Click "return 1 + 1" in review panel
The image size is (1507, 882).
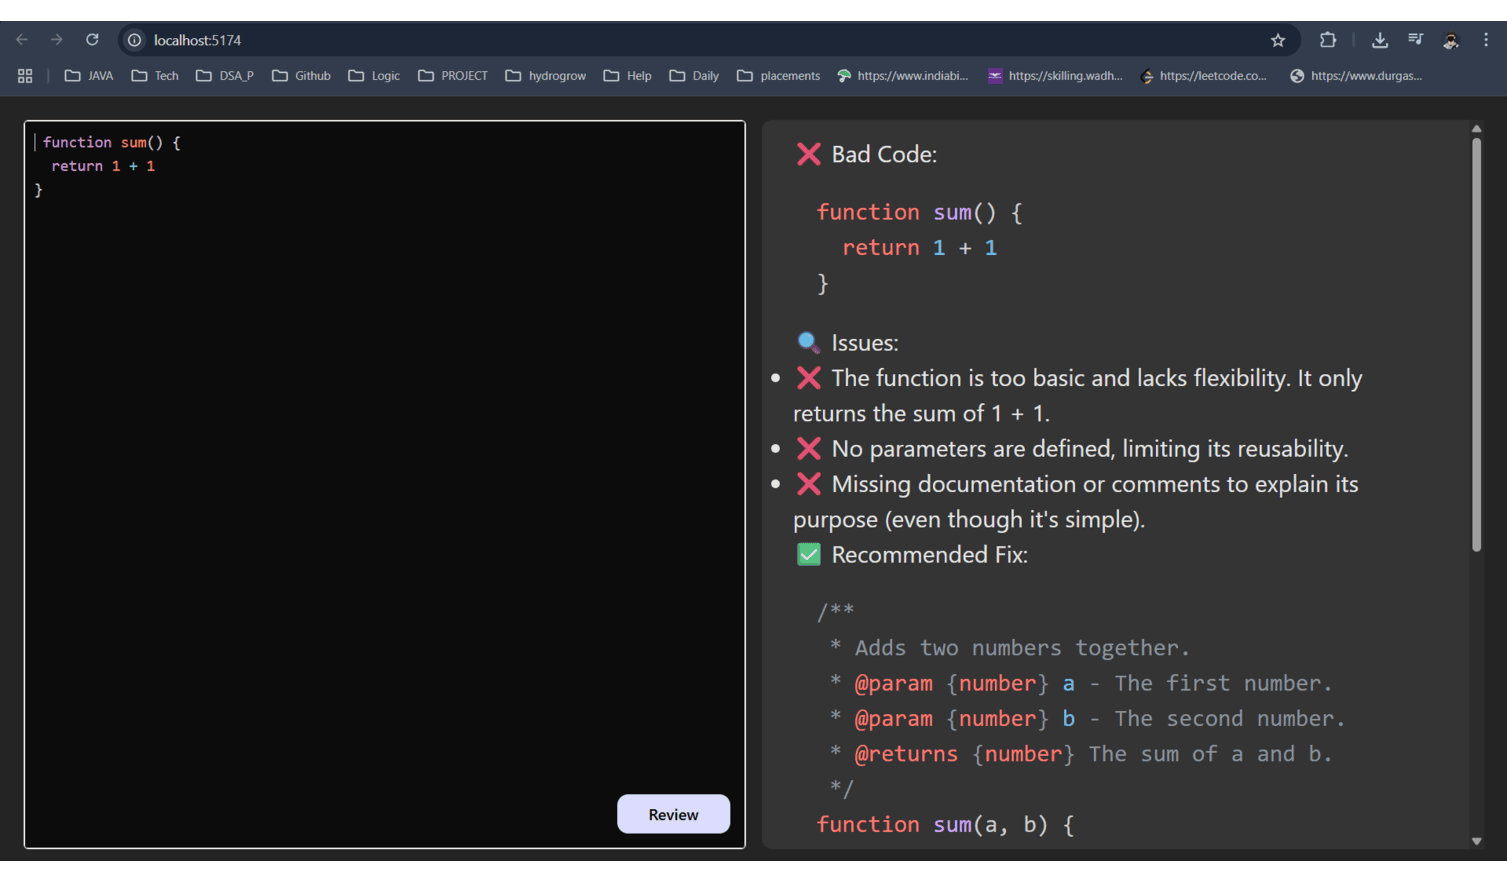pyautogui.click(x=919, y=248)
